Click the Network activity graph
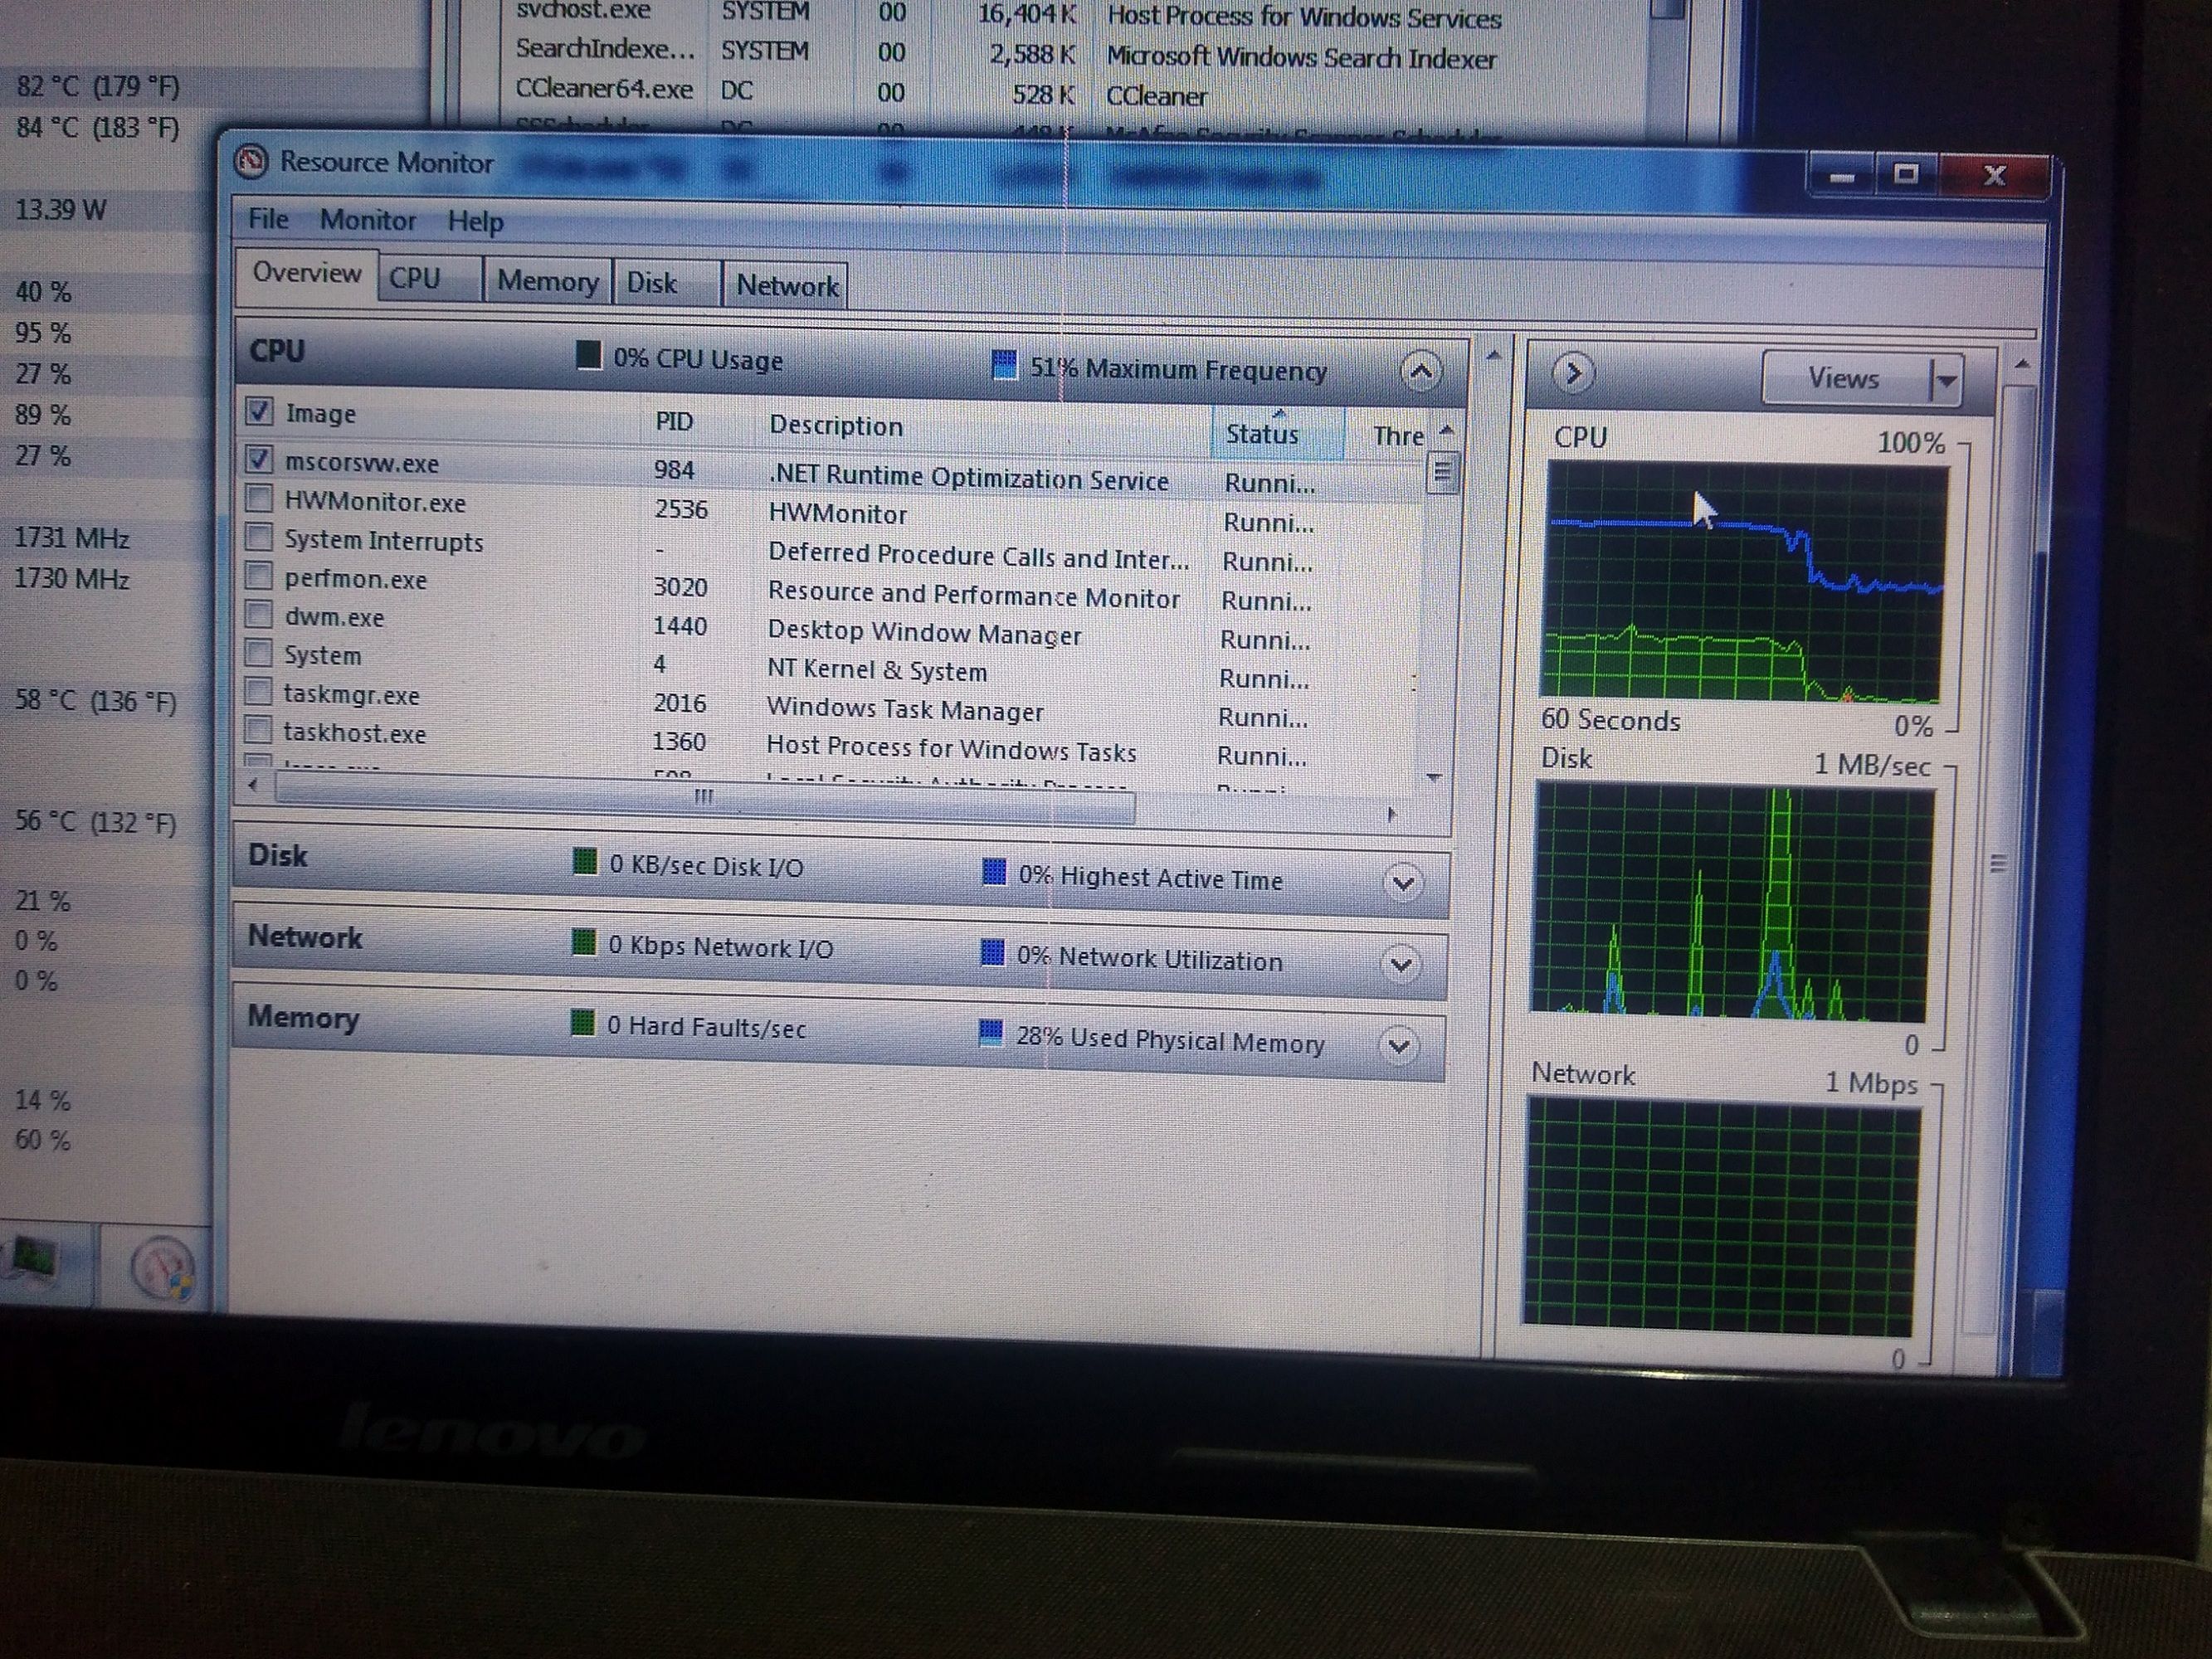This screenshot has height=1659, width=2212. point(1720,1215)
